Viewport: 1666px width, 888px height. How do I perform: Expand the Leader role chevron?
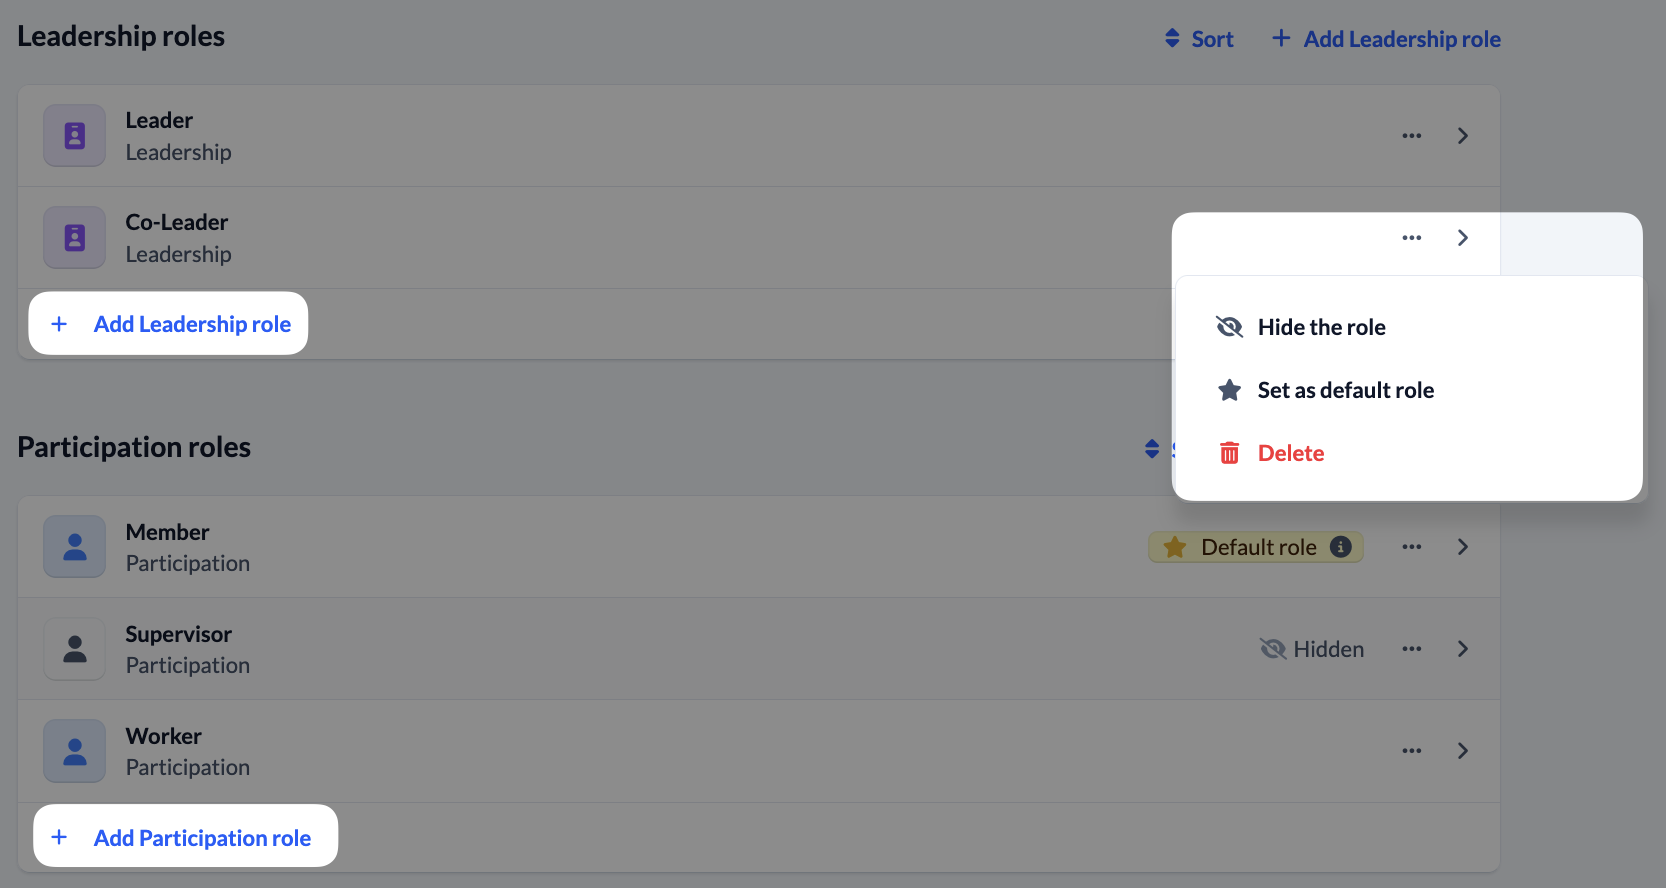(1463, 136)
